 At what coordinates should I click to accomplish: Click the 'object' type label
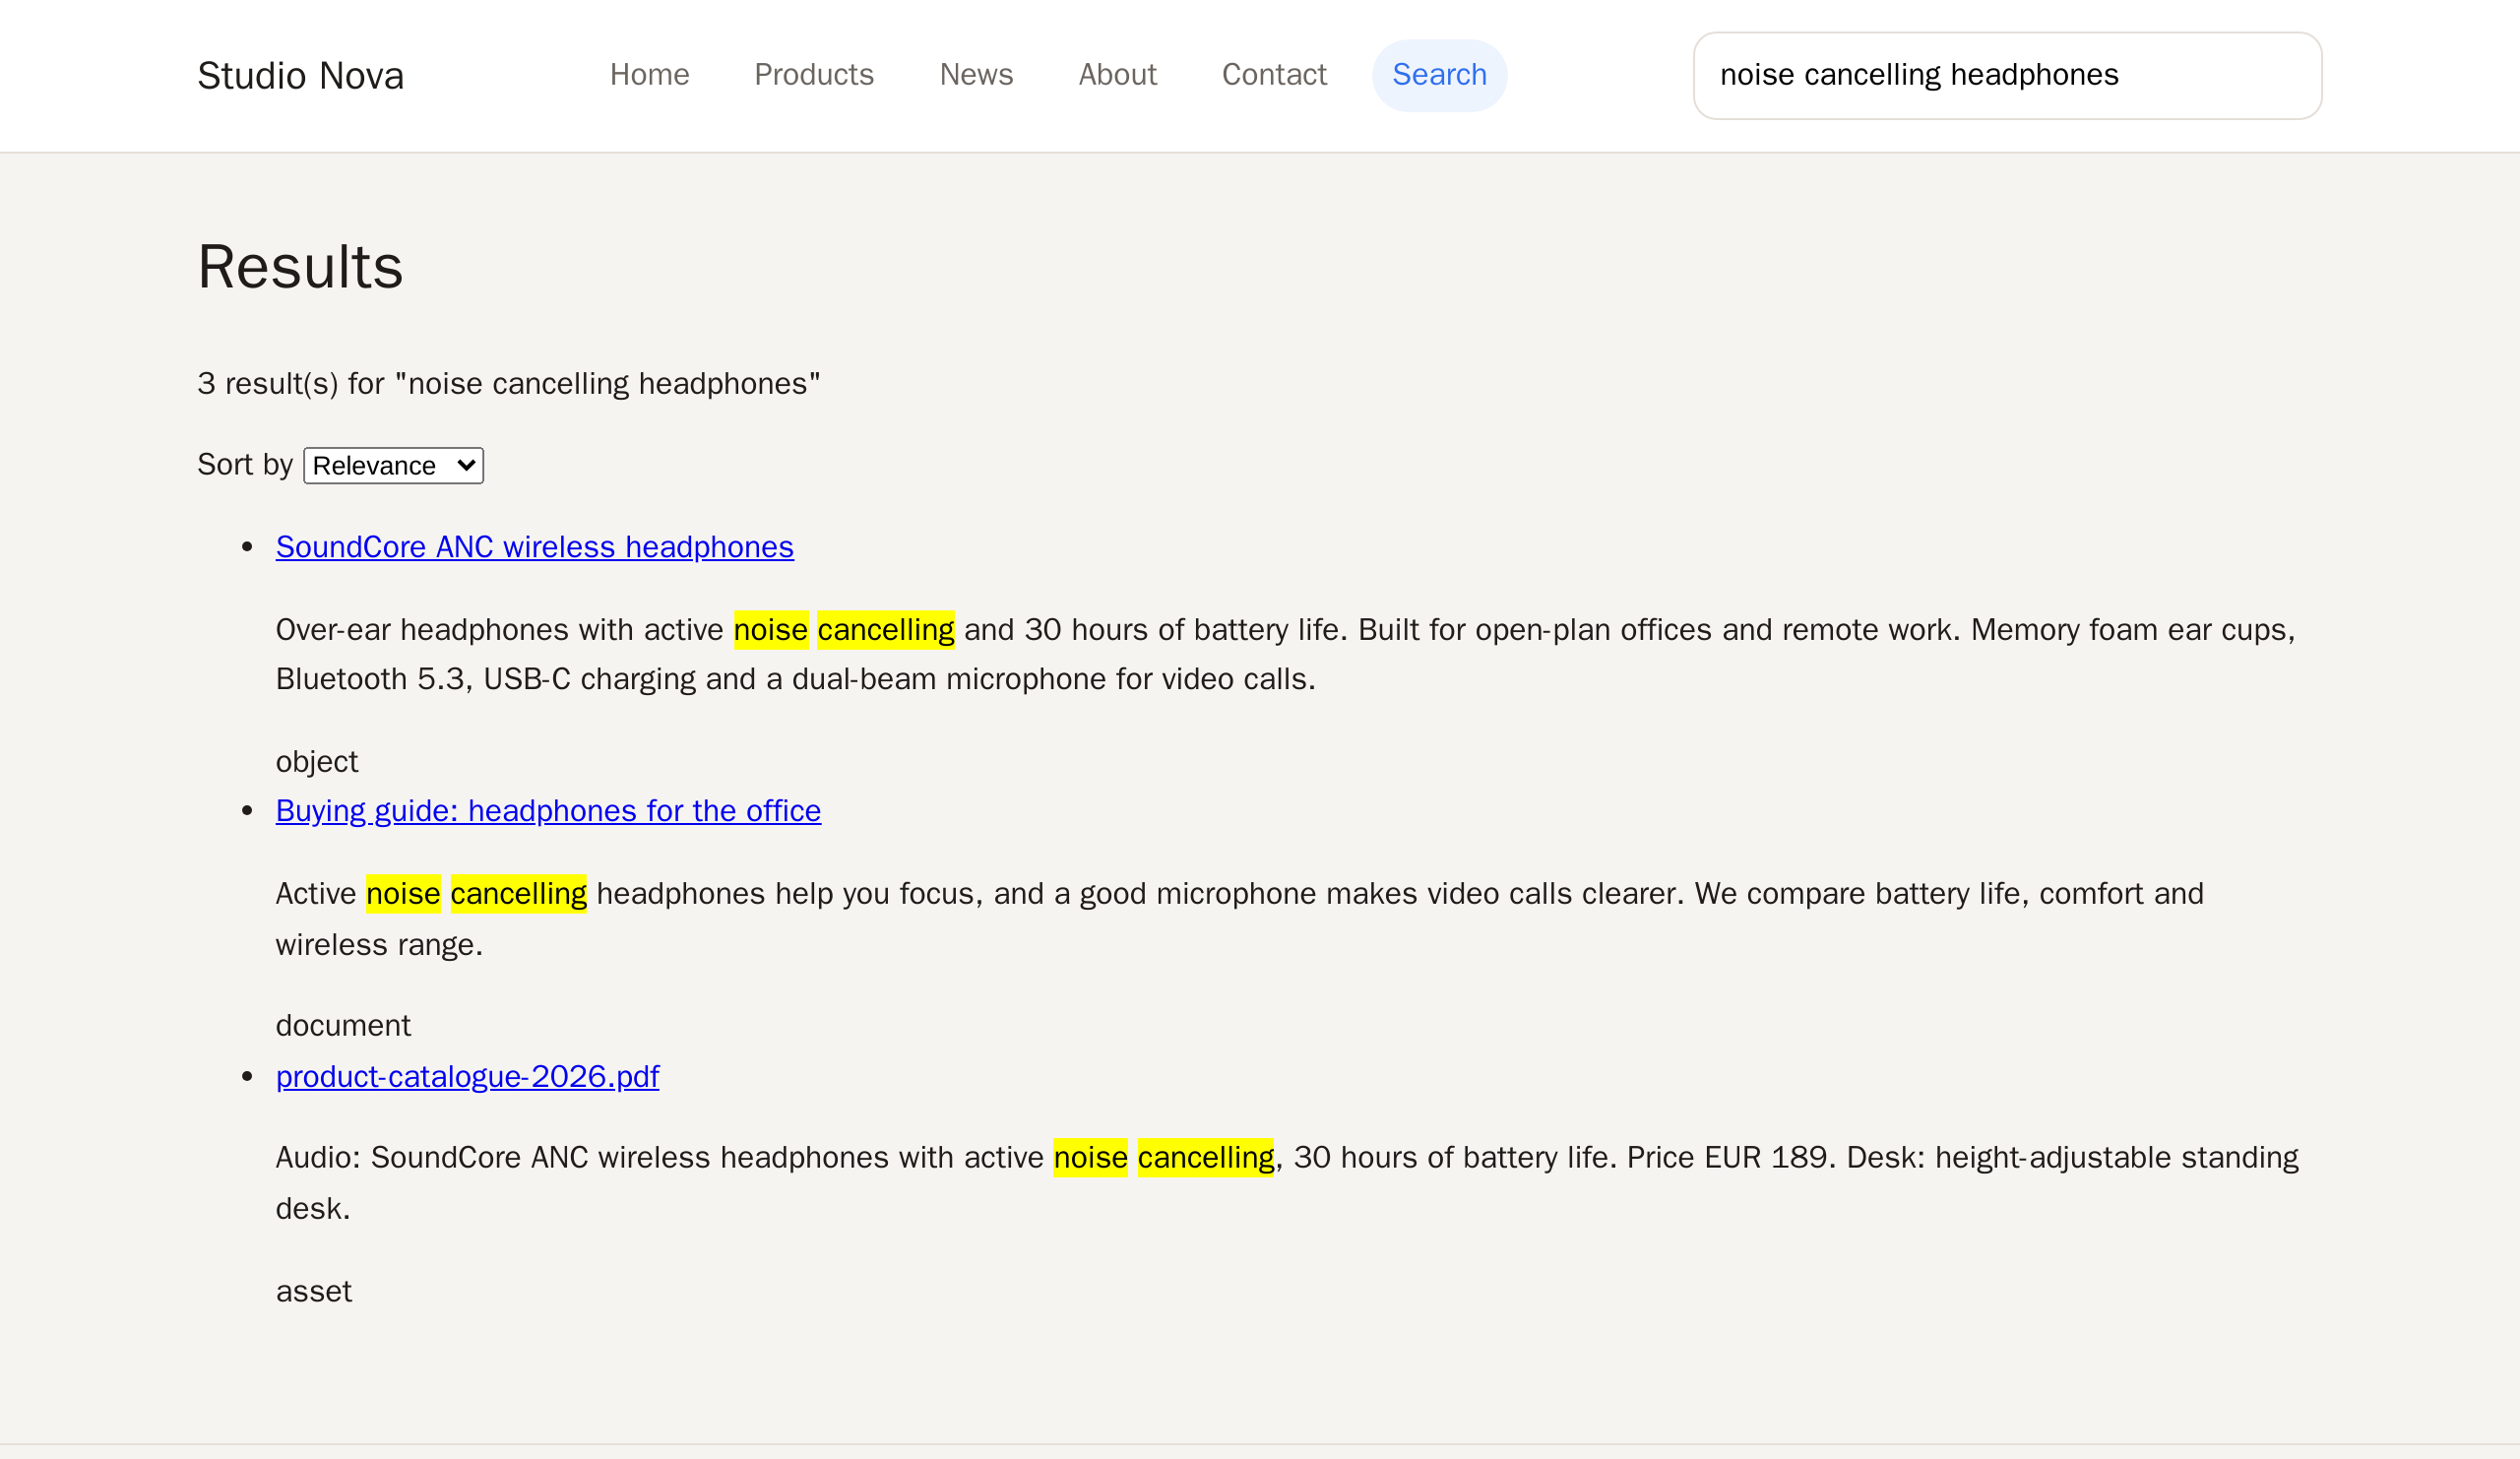click(316, 762)
